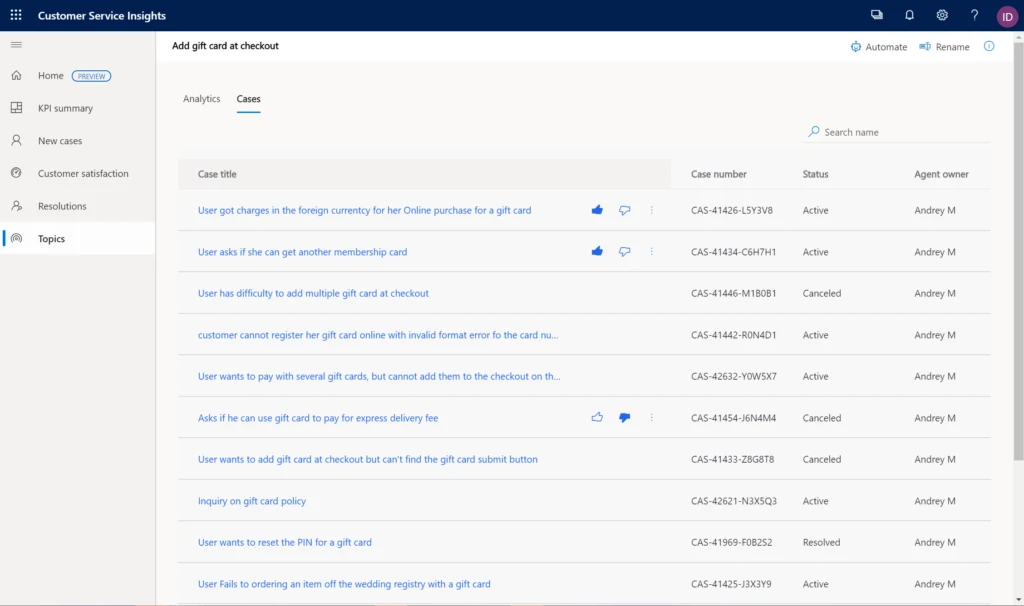This screenshot has width=1024, height=606.
Task: Open the Microsoft 365 app launcher grid
Action: [x=15, y=15]
